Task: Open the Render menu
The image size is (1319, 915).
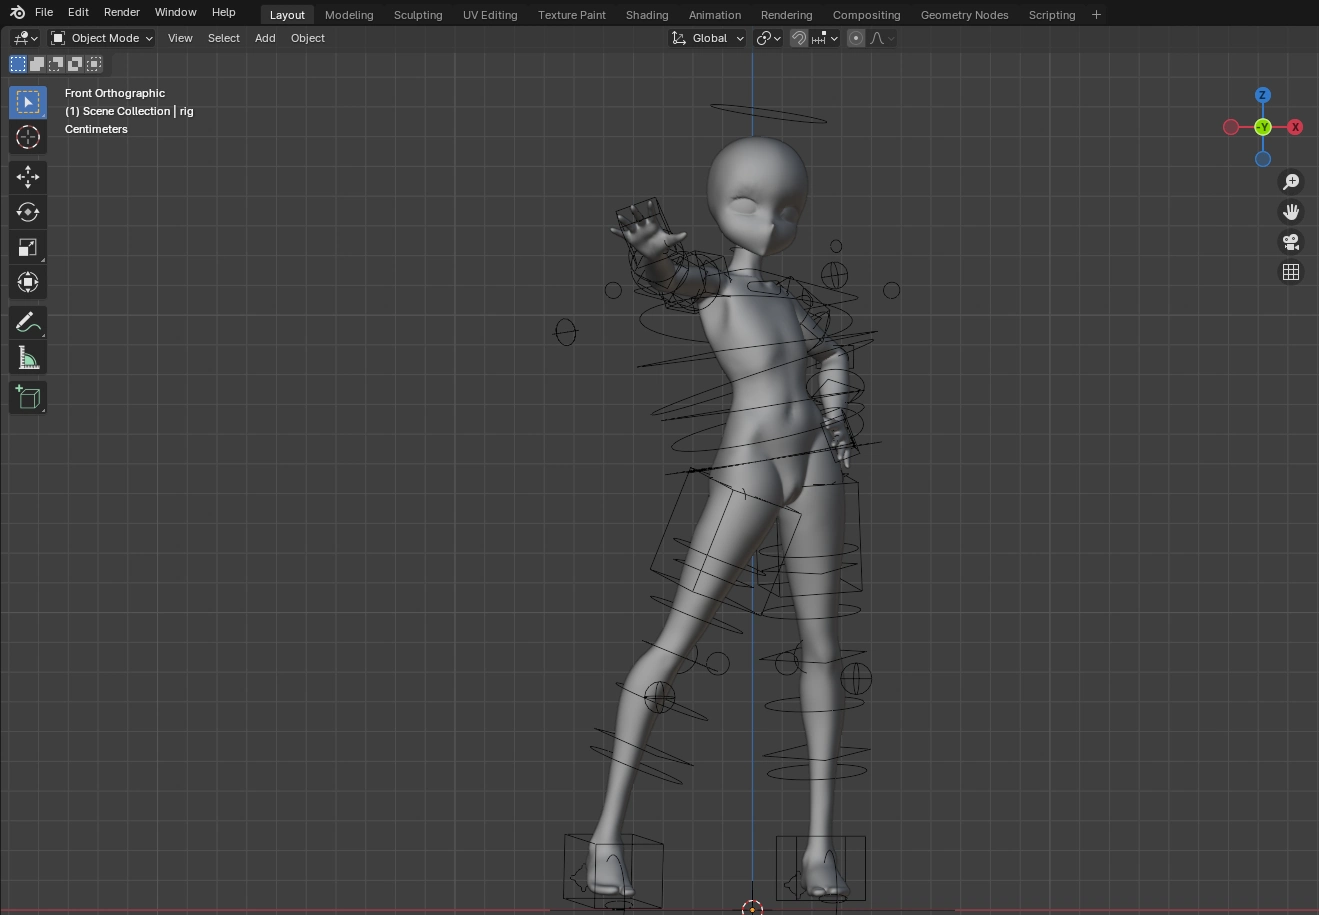Action: pyautogui.click(x=122, y=12)
